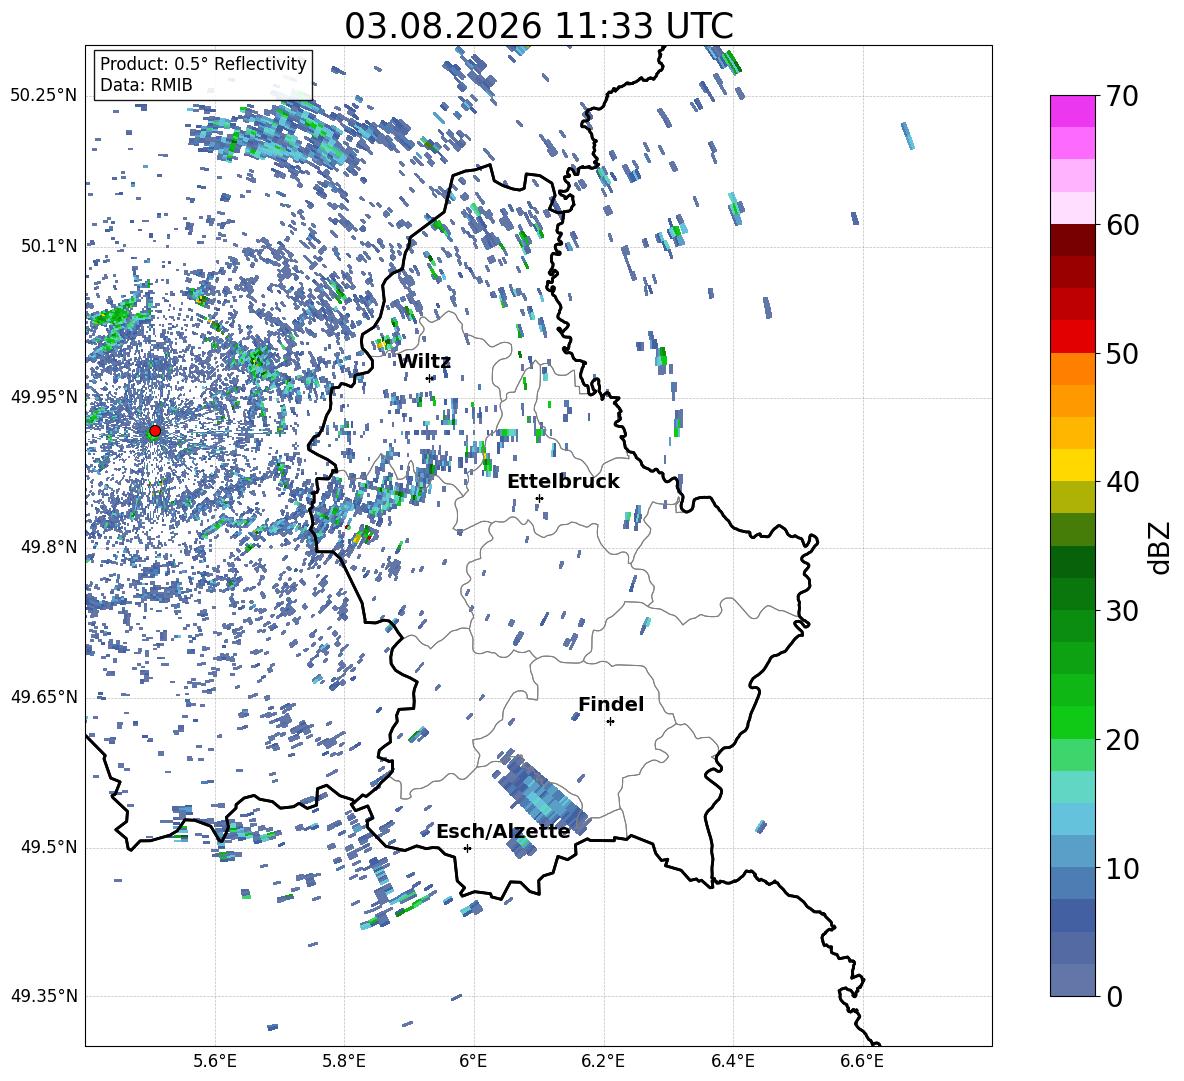Click the Esch/Alzette station cross marker
The height and width of the screenshot is (1081, 1184).
pyautogui.click(x=467, y=848)
